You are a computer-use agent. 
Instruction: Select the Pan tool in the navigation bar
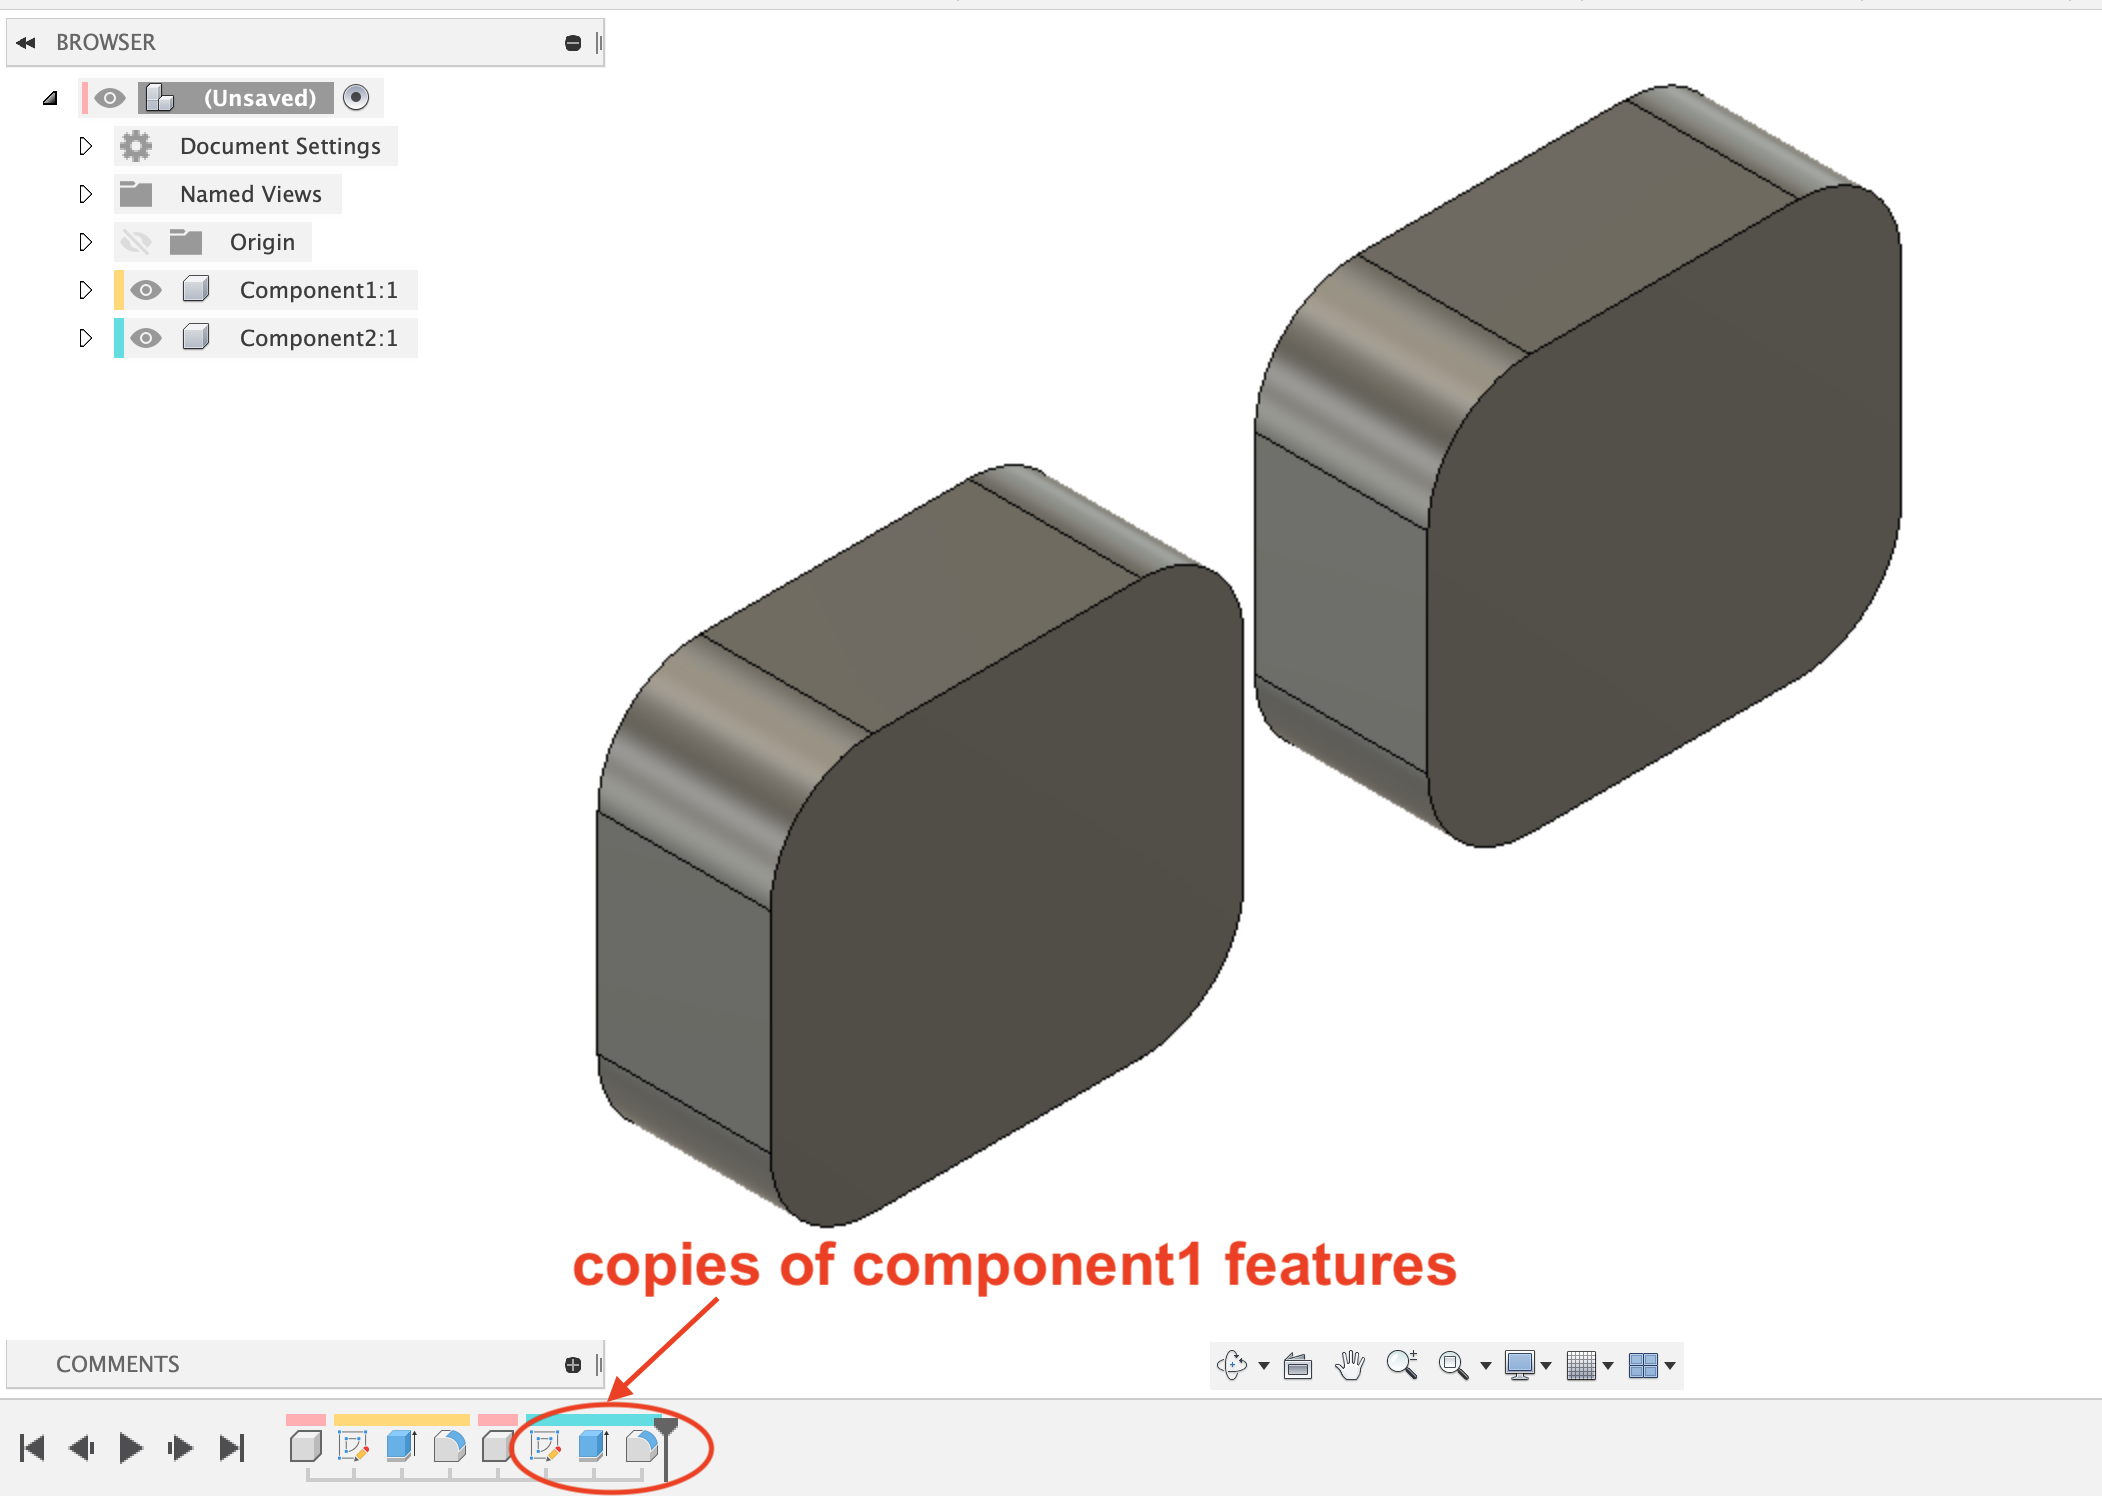tap(1349, 1365)
